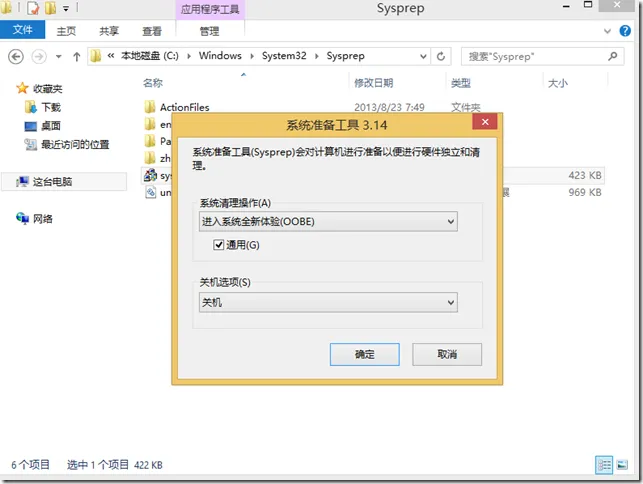Open the 关机选项 dropdown showing 关机
The image size is (643, 484).
328,302
